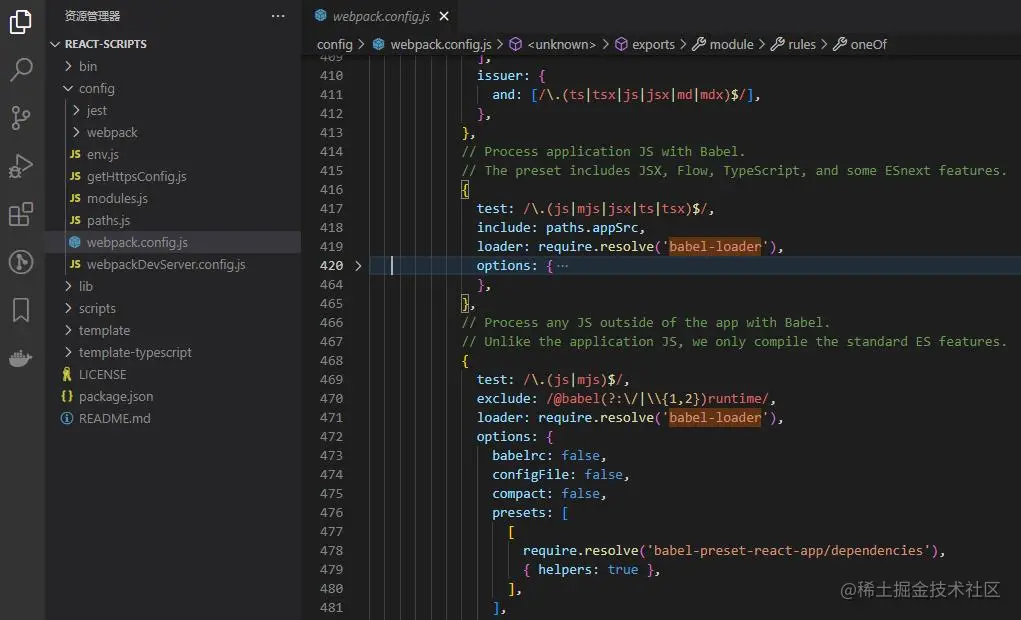Expand the template folder
1021x620 pixels.
pos(68,330)
